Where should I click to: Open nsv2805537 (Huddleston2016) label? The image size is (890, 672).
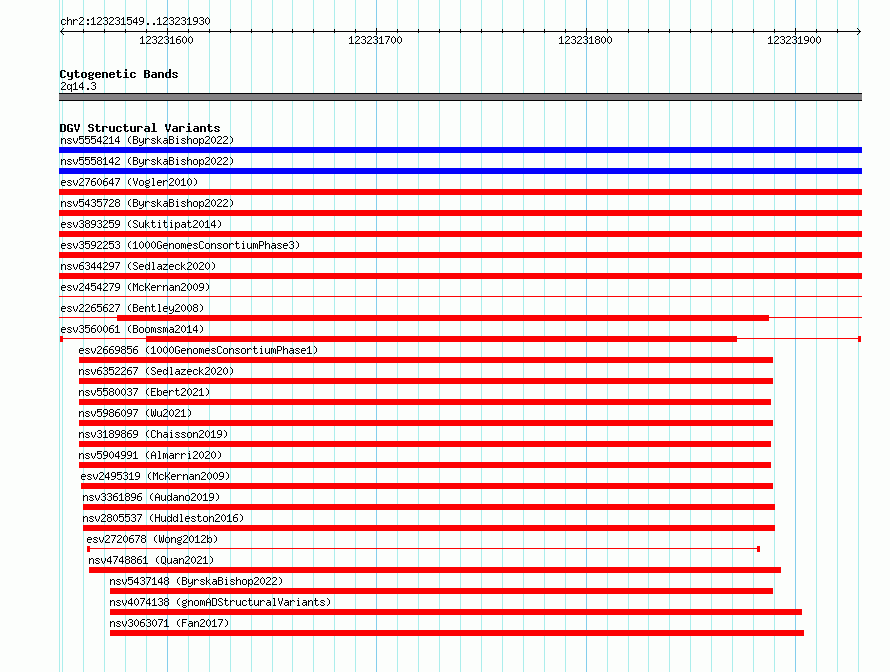(x=163, y=518)
